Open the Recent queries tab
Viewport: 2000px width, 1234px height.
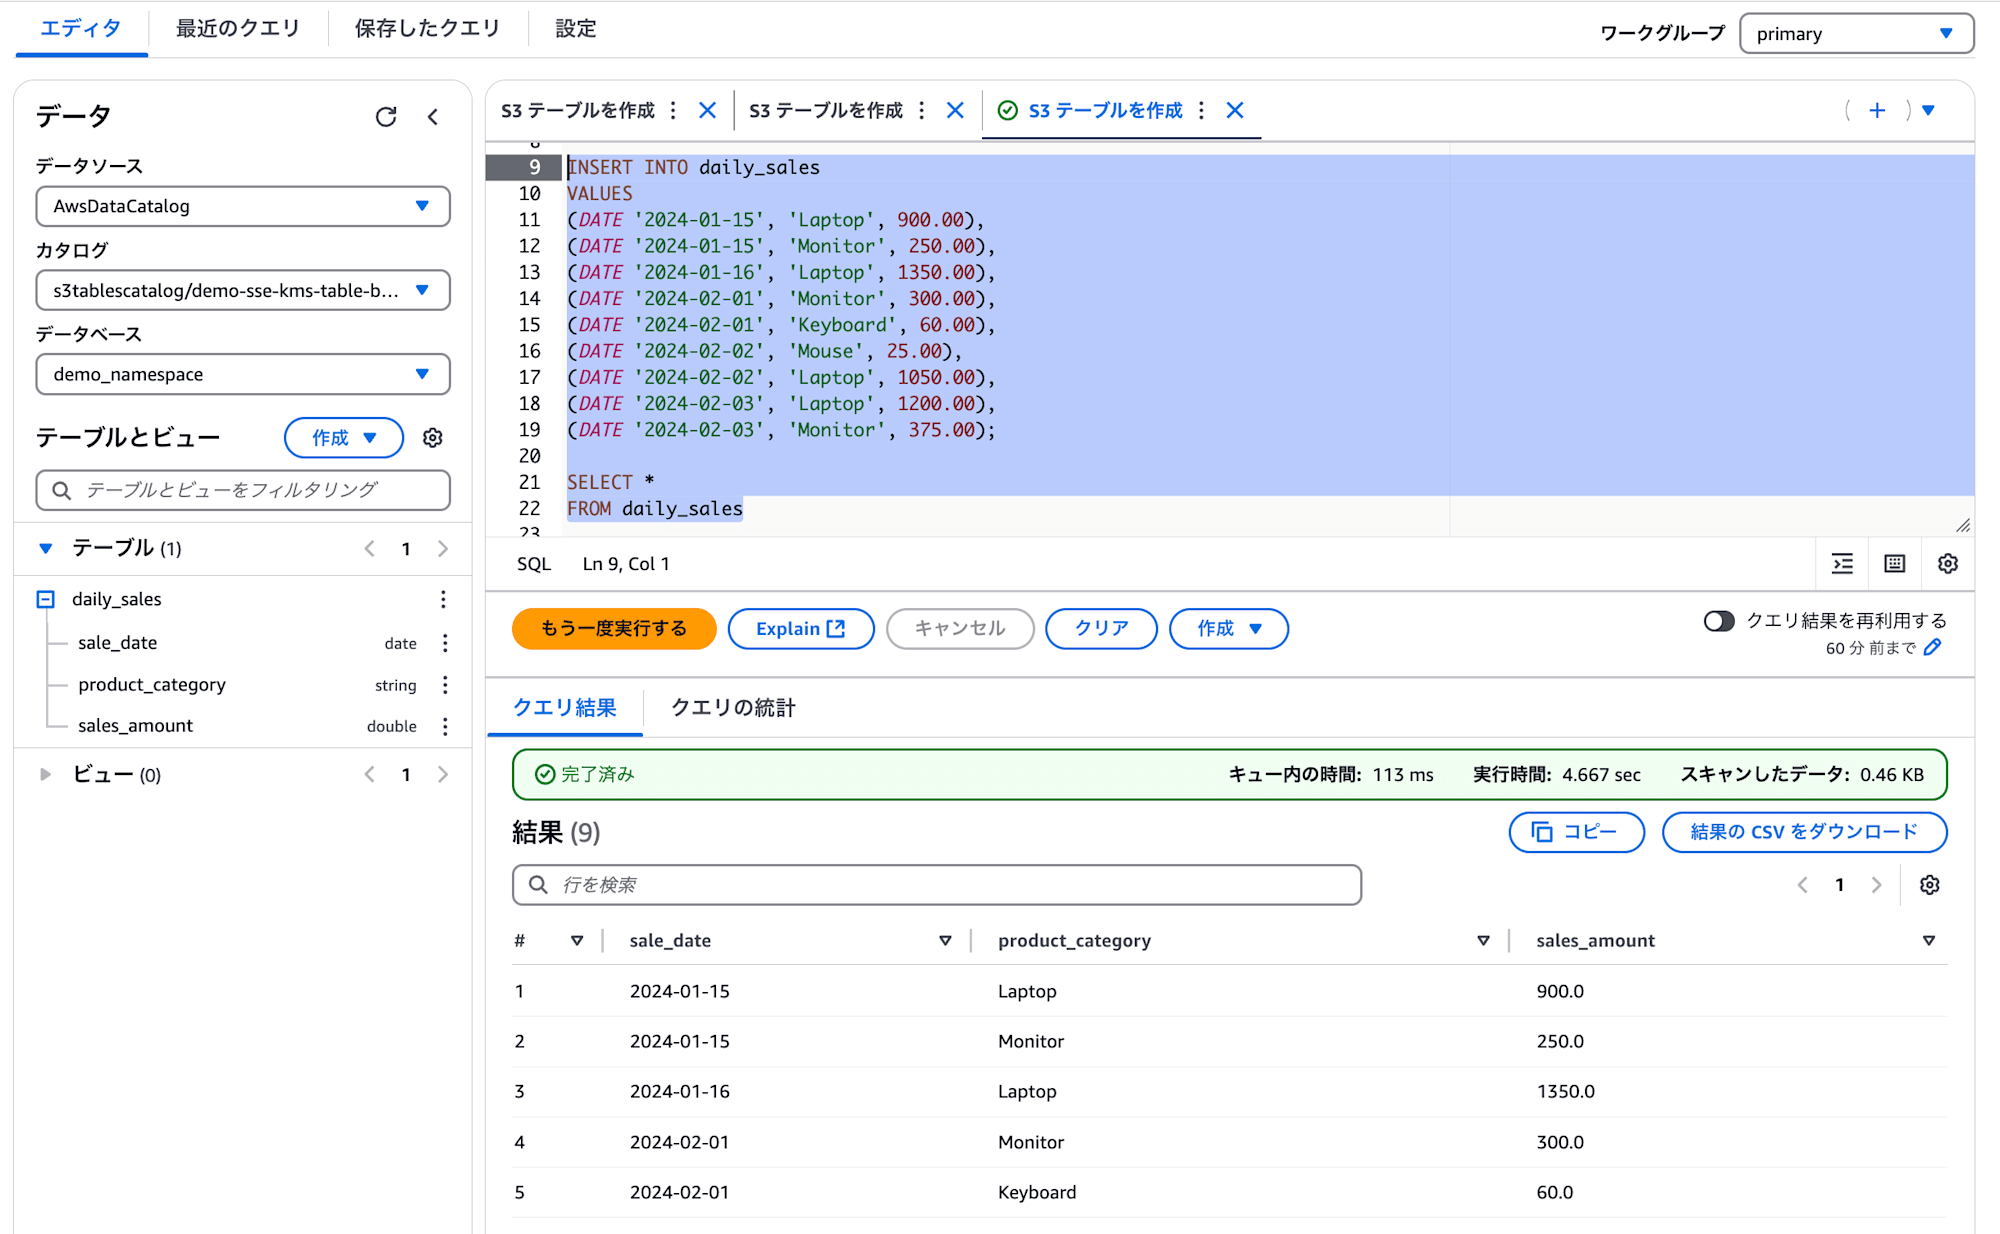click(238, 29)
